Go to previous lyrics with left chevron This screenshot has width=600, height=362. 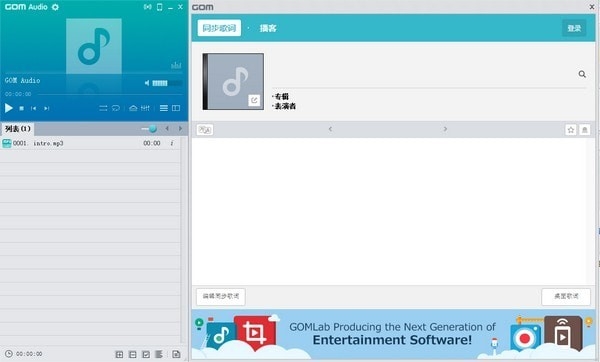(330, 129)
